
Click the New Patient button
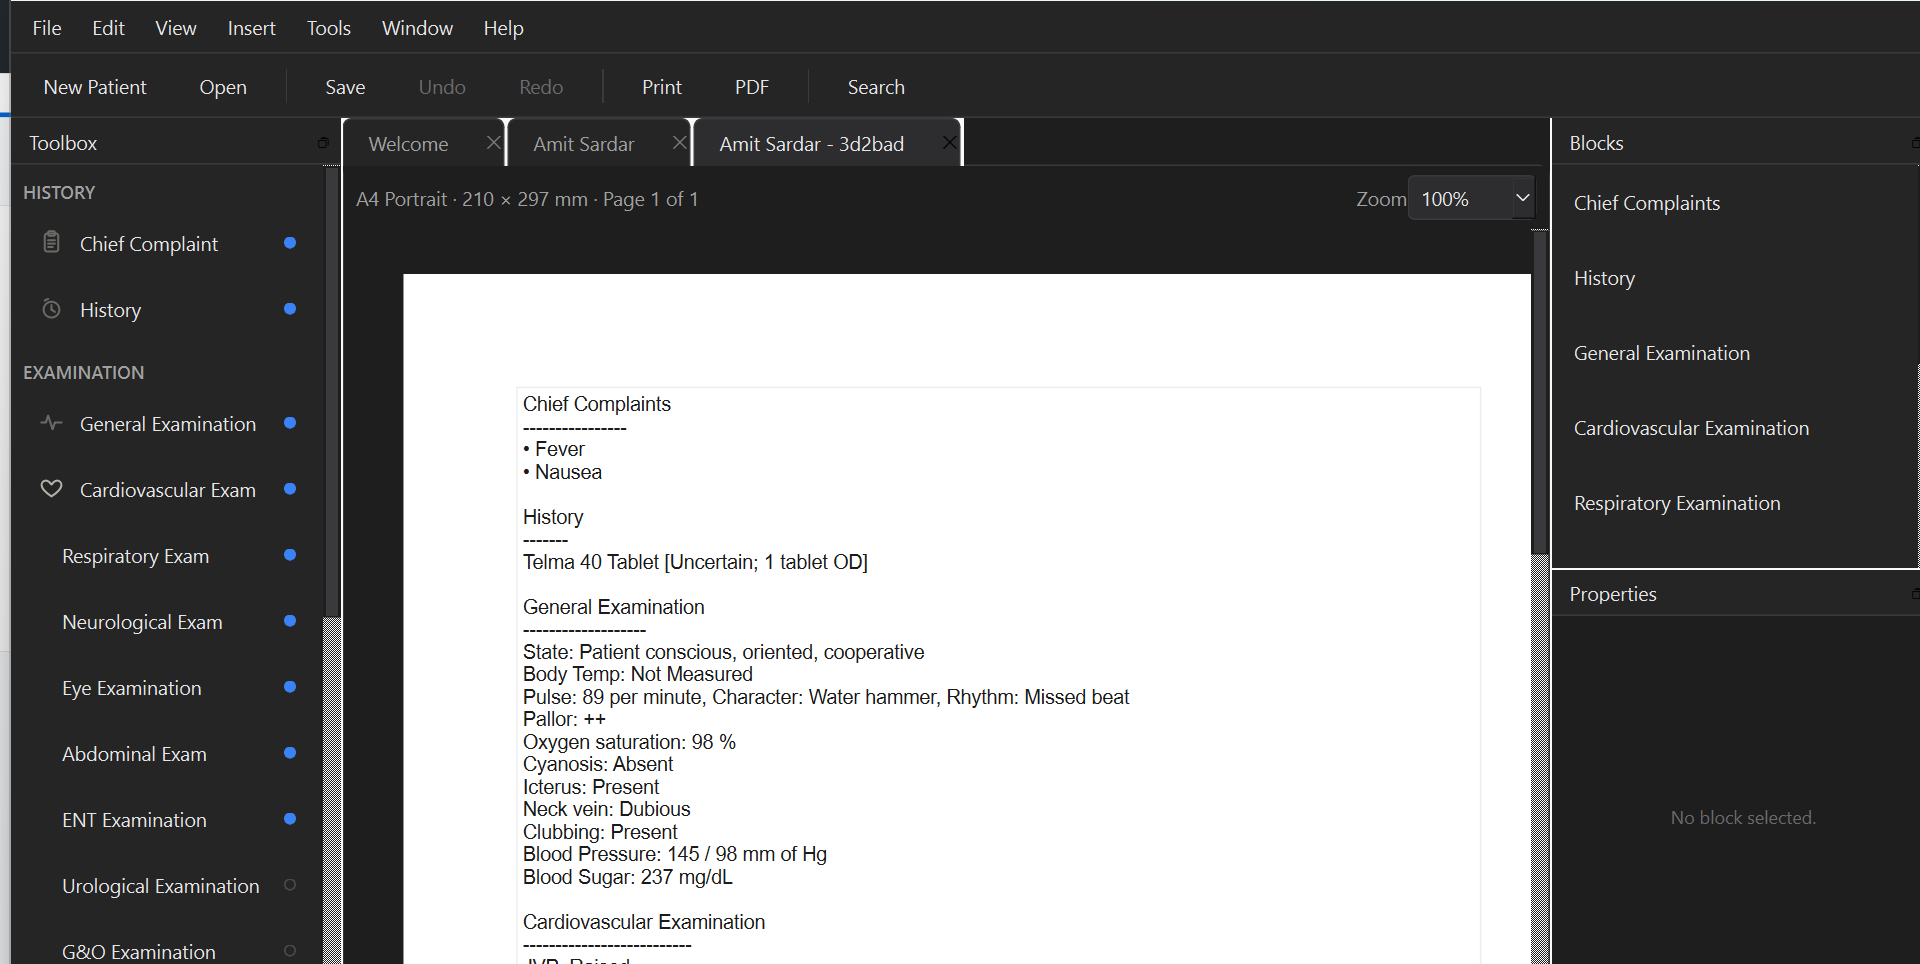click(x=95, y=87)
